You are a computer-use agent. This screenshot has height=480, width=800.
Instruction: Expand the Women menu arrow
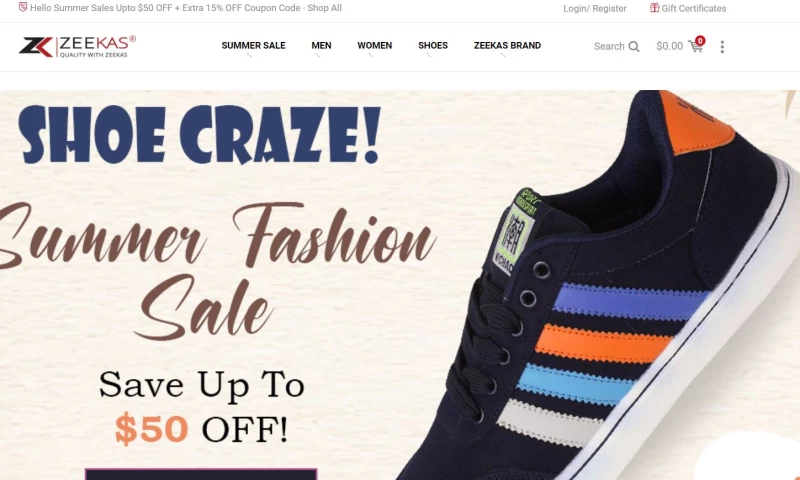click(x=370, y=55)
